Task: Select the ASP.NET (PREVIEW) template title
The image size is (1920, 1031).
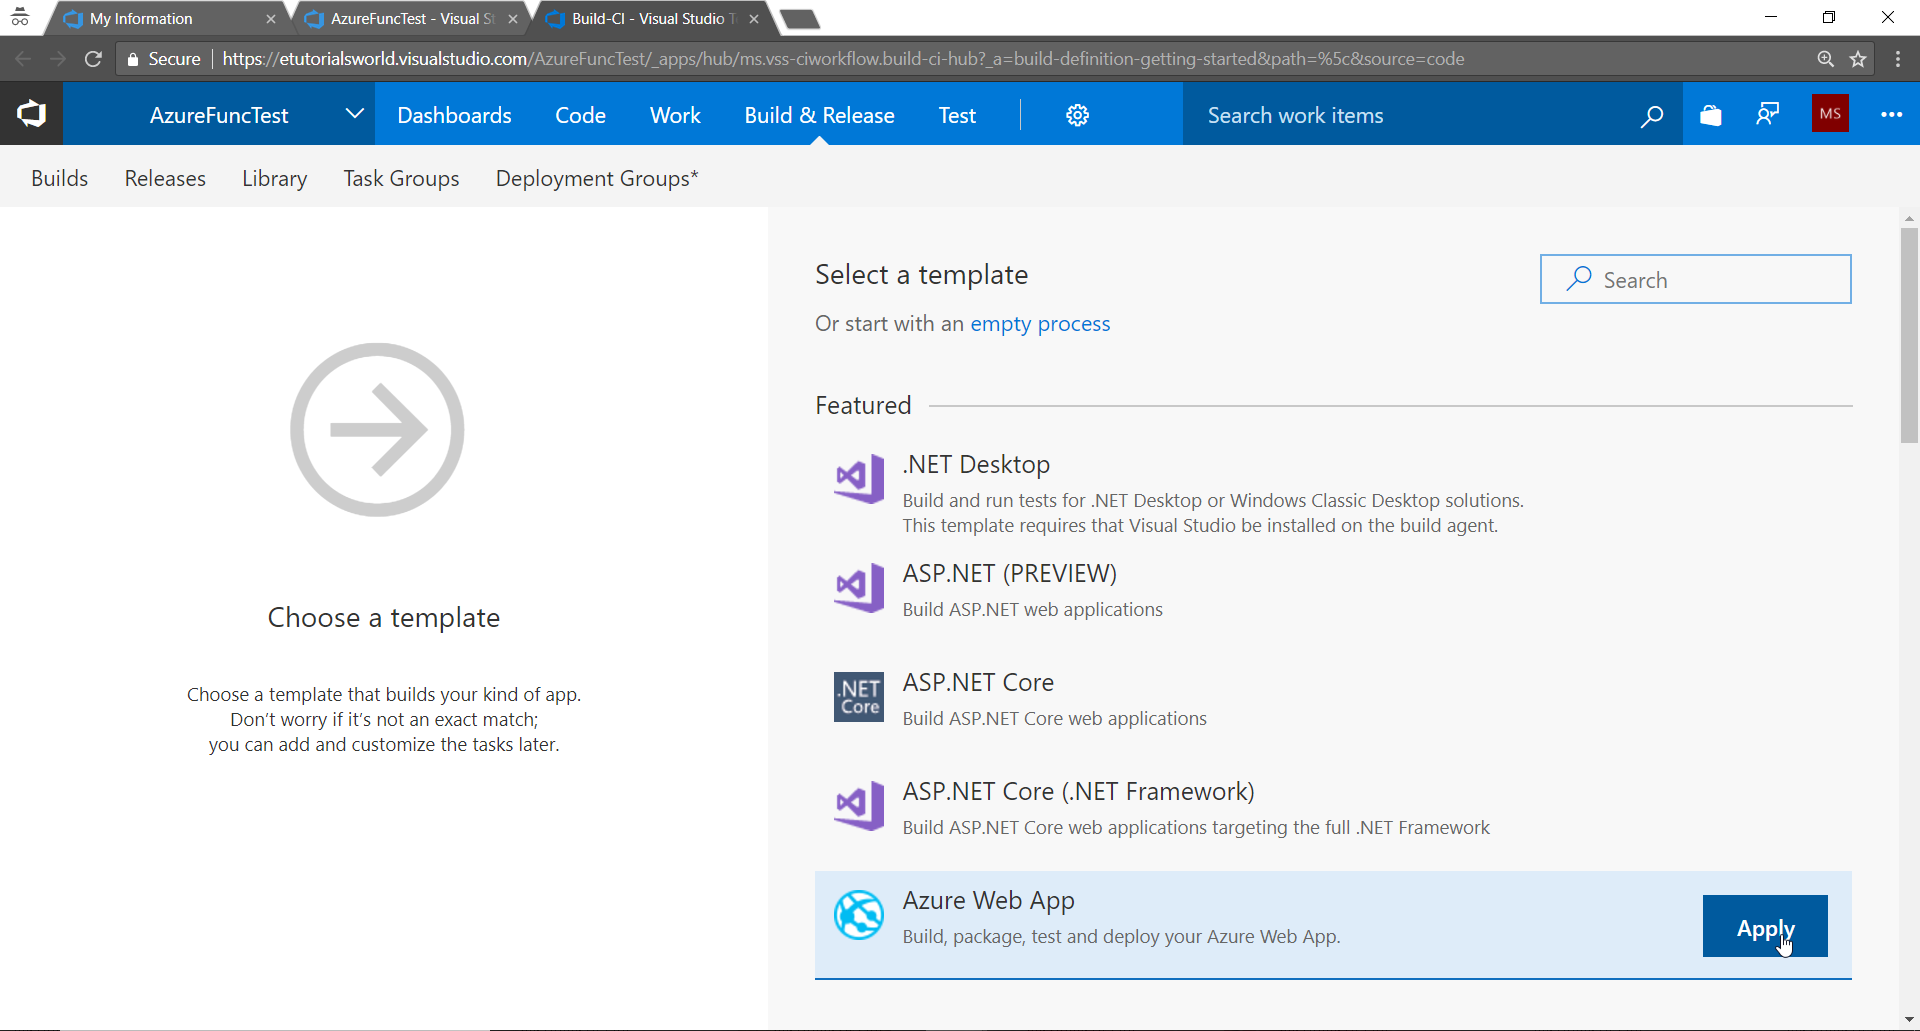Action: coord(1010,573)
